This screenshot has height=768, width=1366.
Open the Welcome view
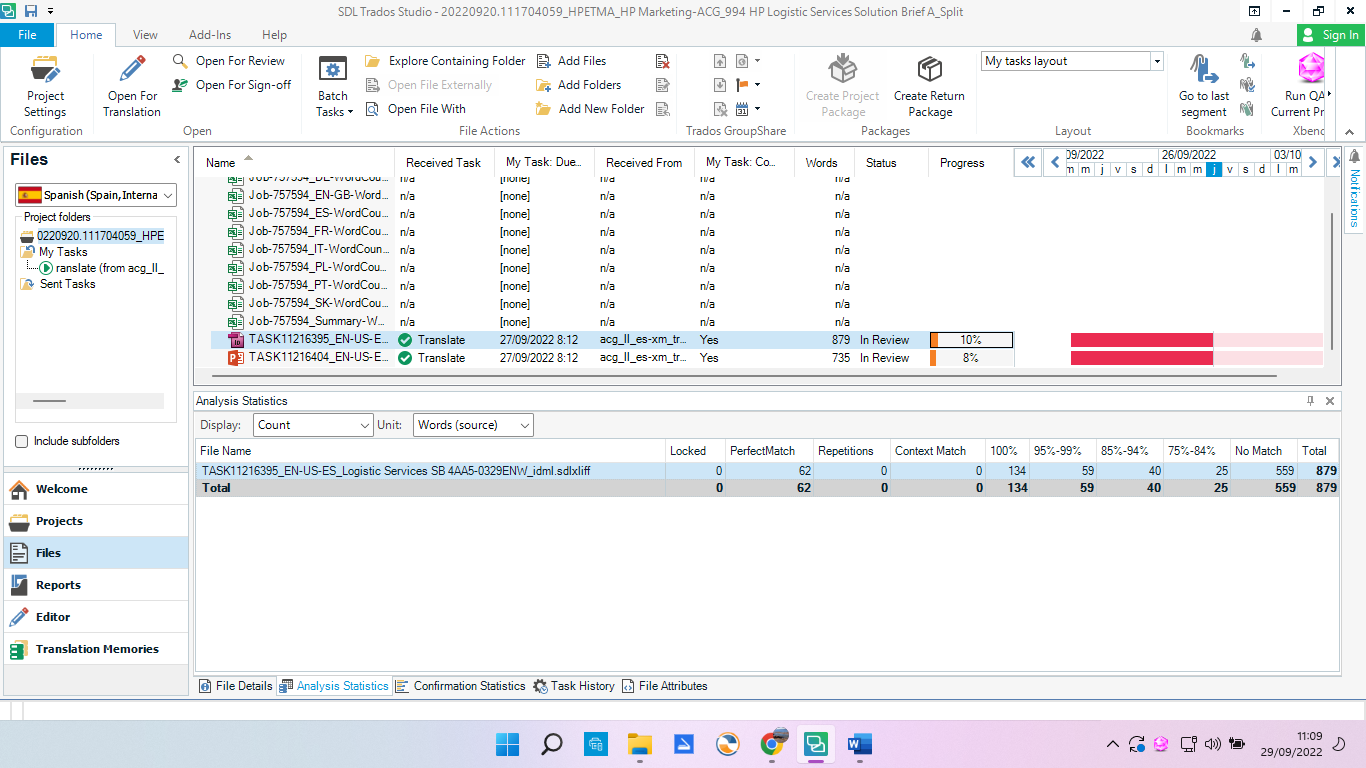point(95,489)
